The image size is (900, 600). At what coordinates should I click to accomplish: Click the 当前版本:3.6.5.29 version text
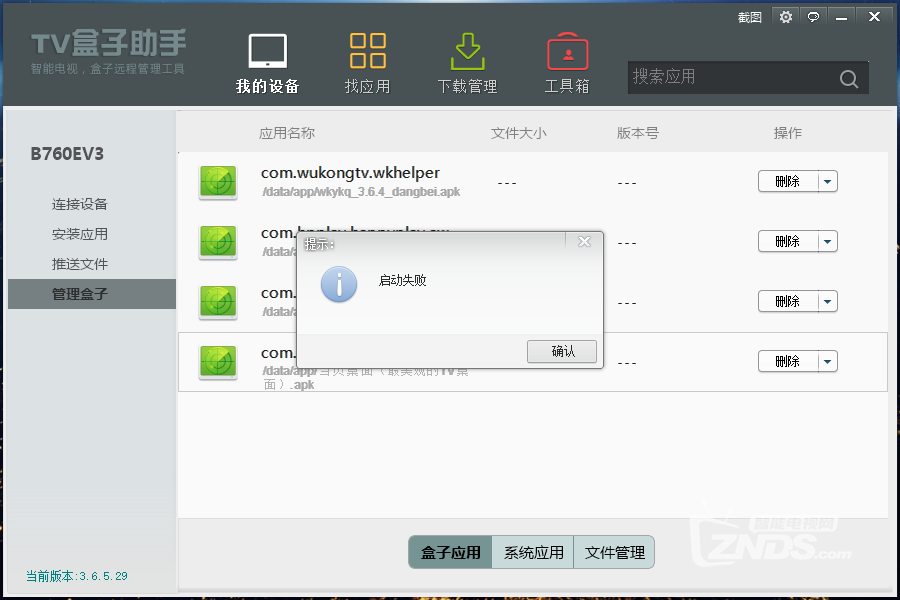(x=76, y=576)
